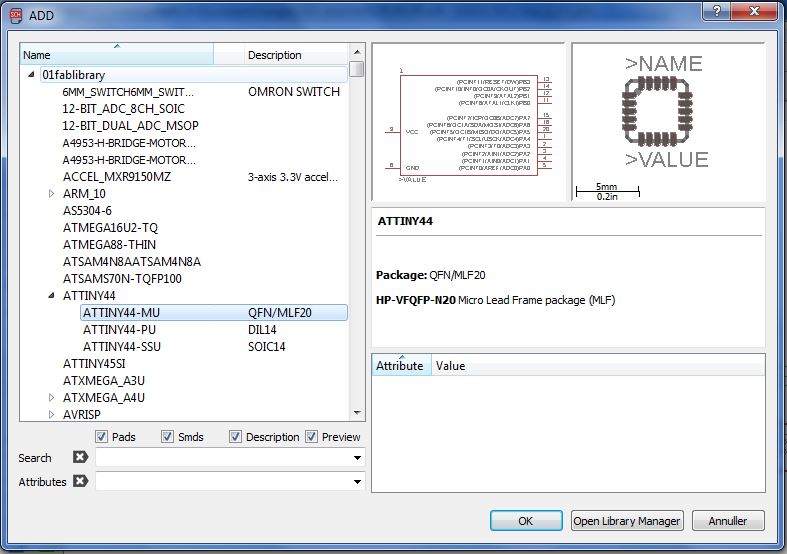Click the QFN package footprint preview
The image size is (787, 554).
coord(668,123)
